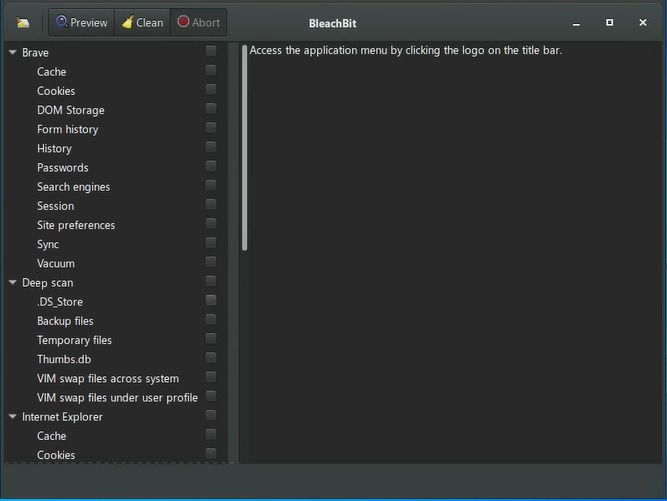Select the Backup files entry
Viewport: 667px width, 501px height.
[x=65, y=321]
